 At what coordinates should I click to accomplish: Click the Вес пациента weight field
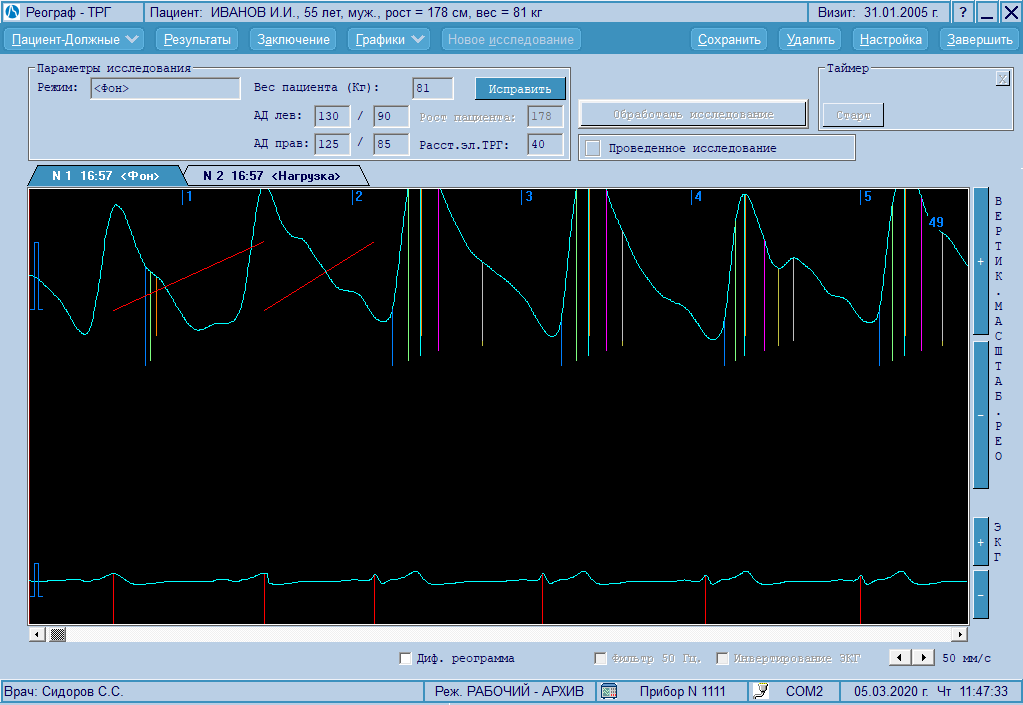(433, 88)
